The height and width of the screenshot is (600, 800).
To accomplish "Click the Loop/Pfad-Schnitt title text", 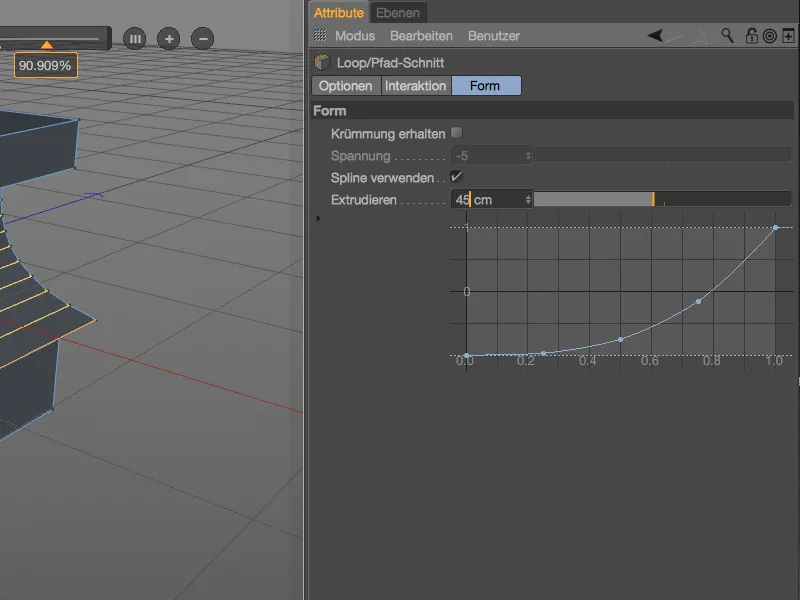I will point(390,63).
